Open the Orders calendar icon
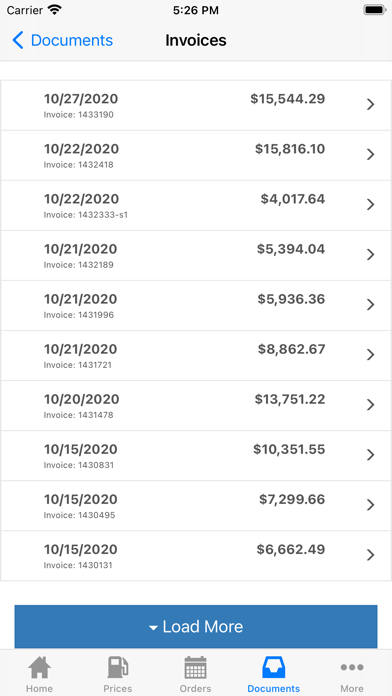This screenshot has width=392, height=696. pyautogui.click(x=195, y=668)
